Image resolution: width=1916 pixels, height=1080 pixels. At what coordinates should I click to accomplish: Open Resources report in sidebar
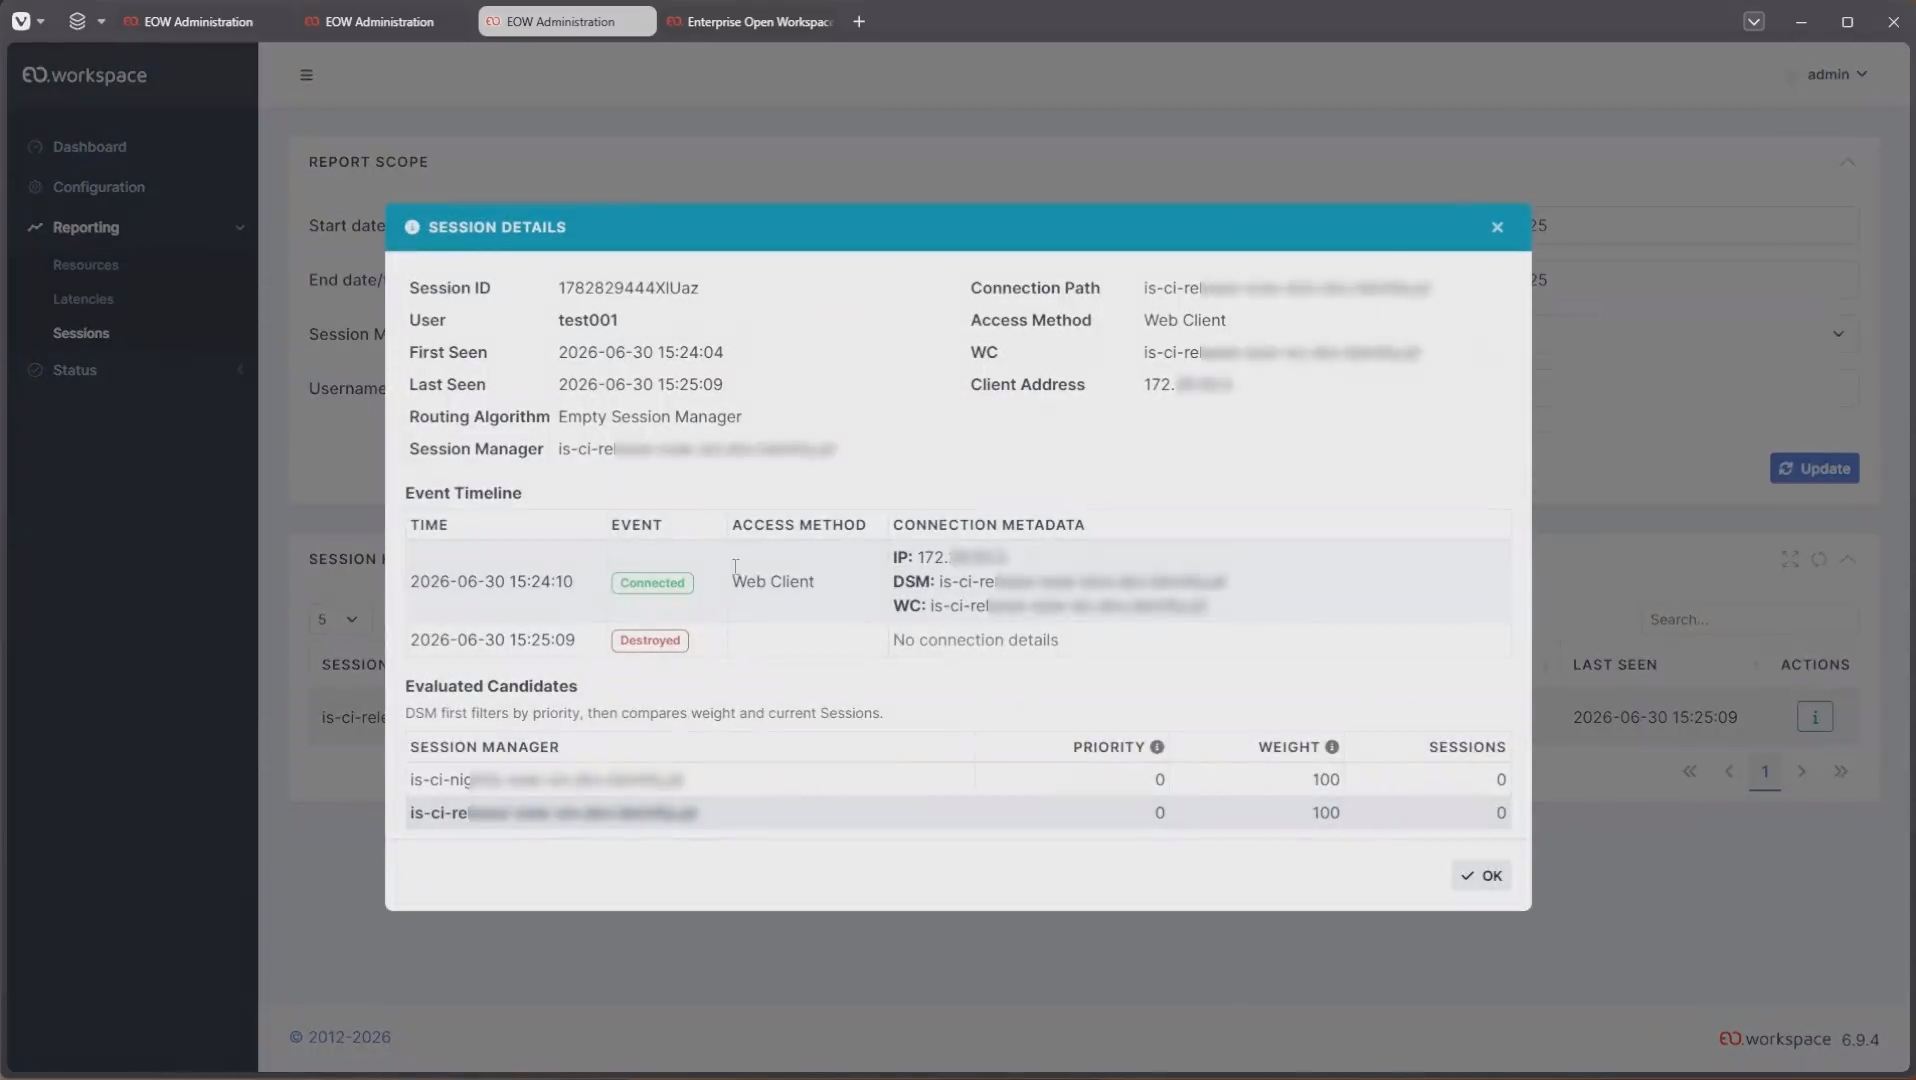point(85,265)
